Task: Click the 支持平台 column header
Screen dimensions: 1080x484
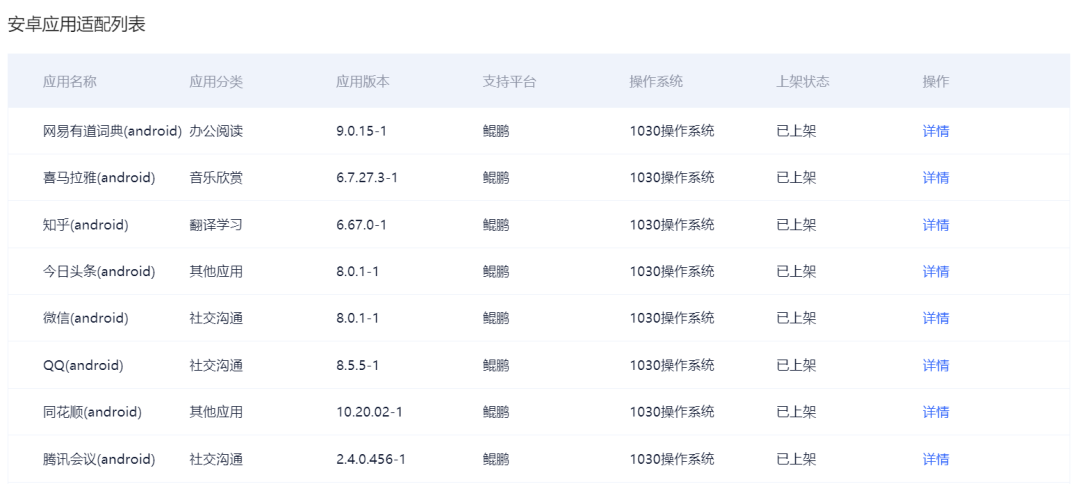Action: 509,82
